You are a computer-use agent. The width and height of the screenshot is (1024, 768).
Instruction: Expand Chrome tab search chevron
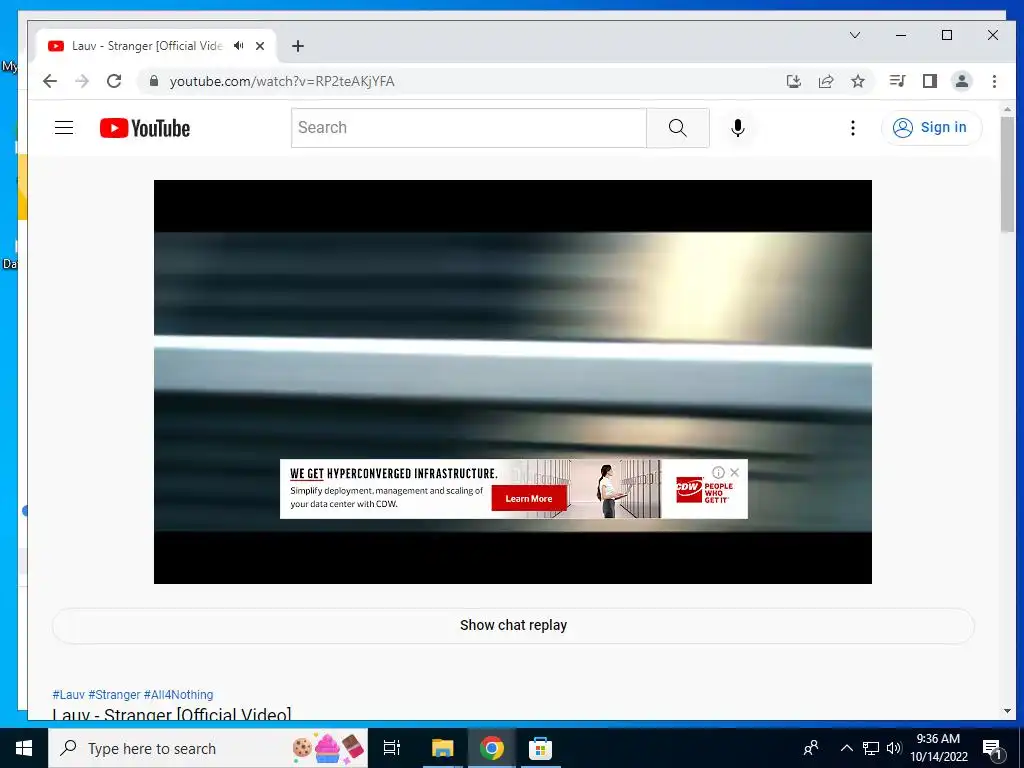855,35
